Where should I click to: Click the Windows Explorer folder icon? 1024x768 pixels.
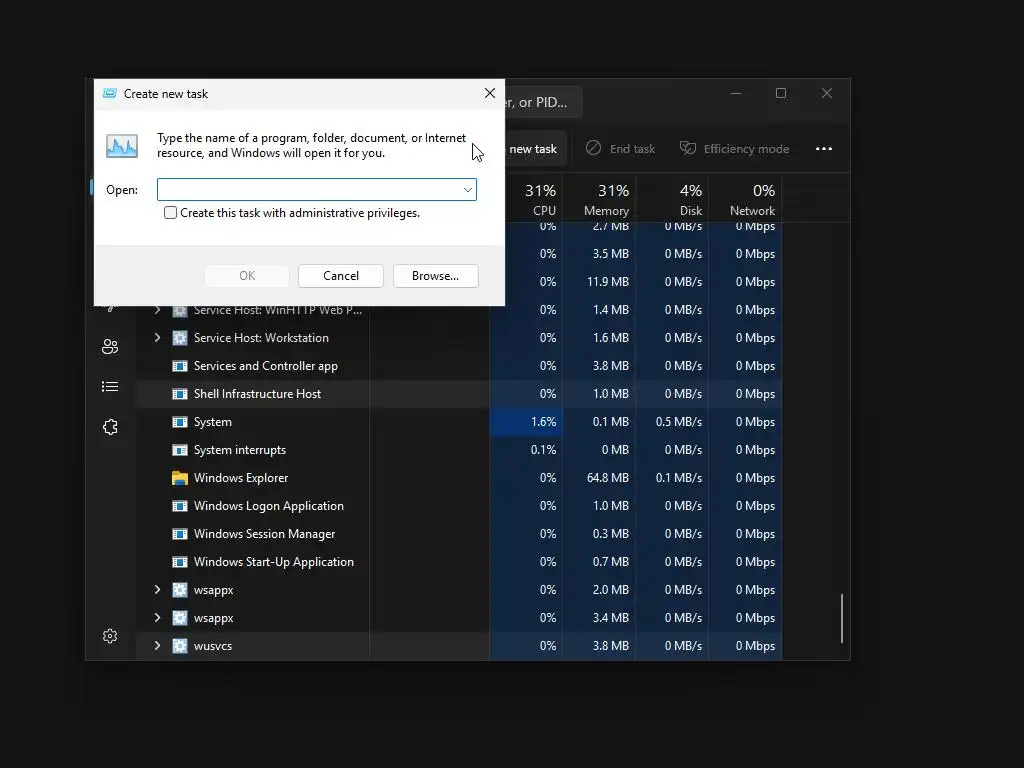(x=180, y=478)
